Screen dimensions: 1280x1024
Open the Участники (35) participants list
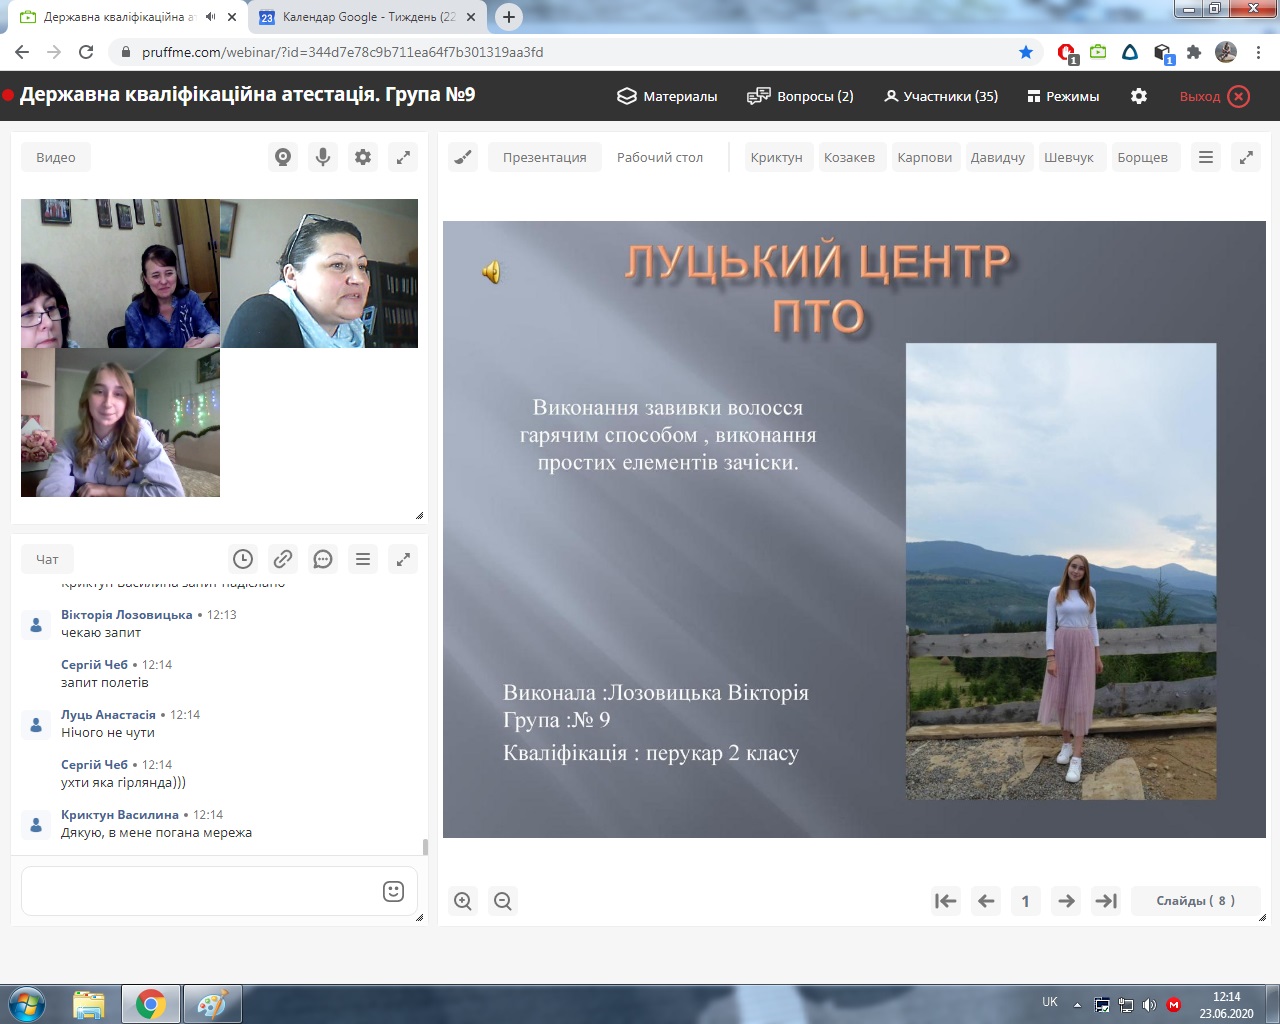tap(941, 96)
